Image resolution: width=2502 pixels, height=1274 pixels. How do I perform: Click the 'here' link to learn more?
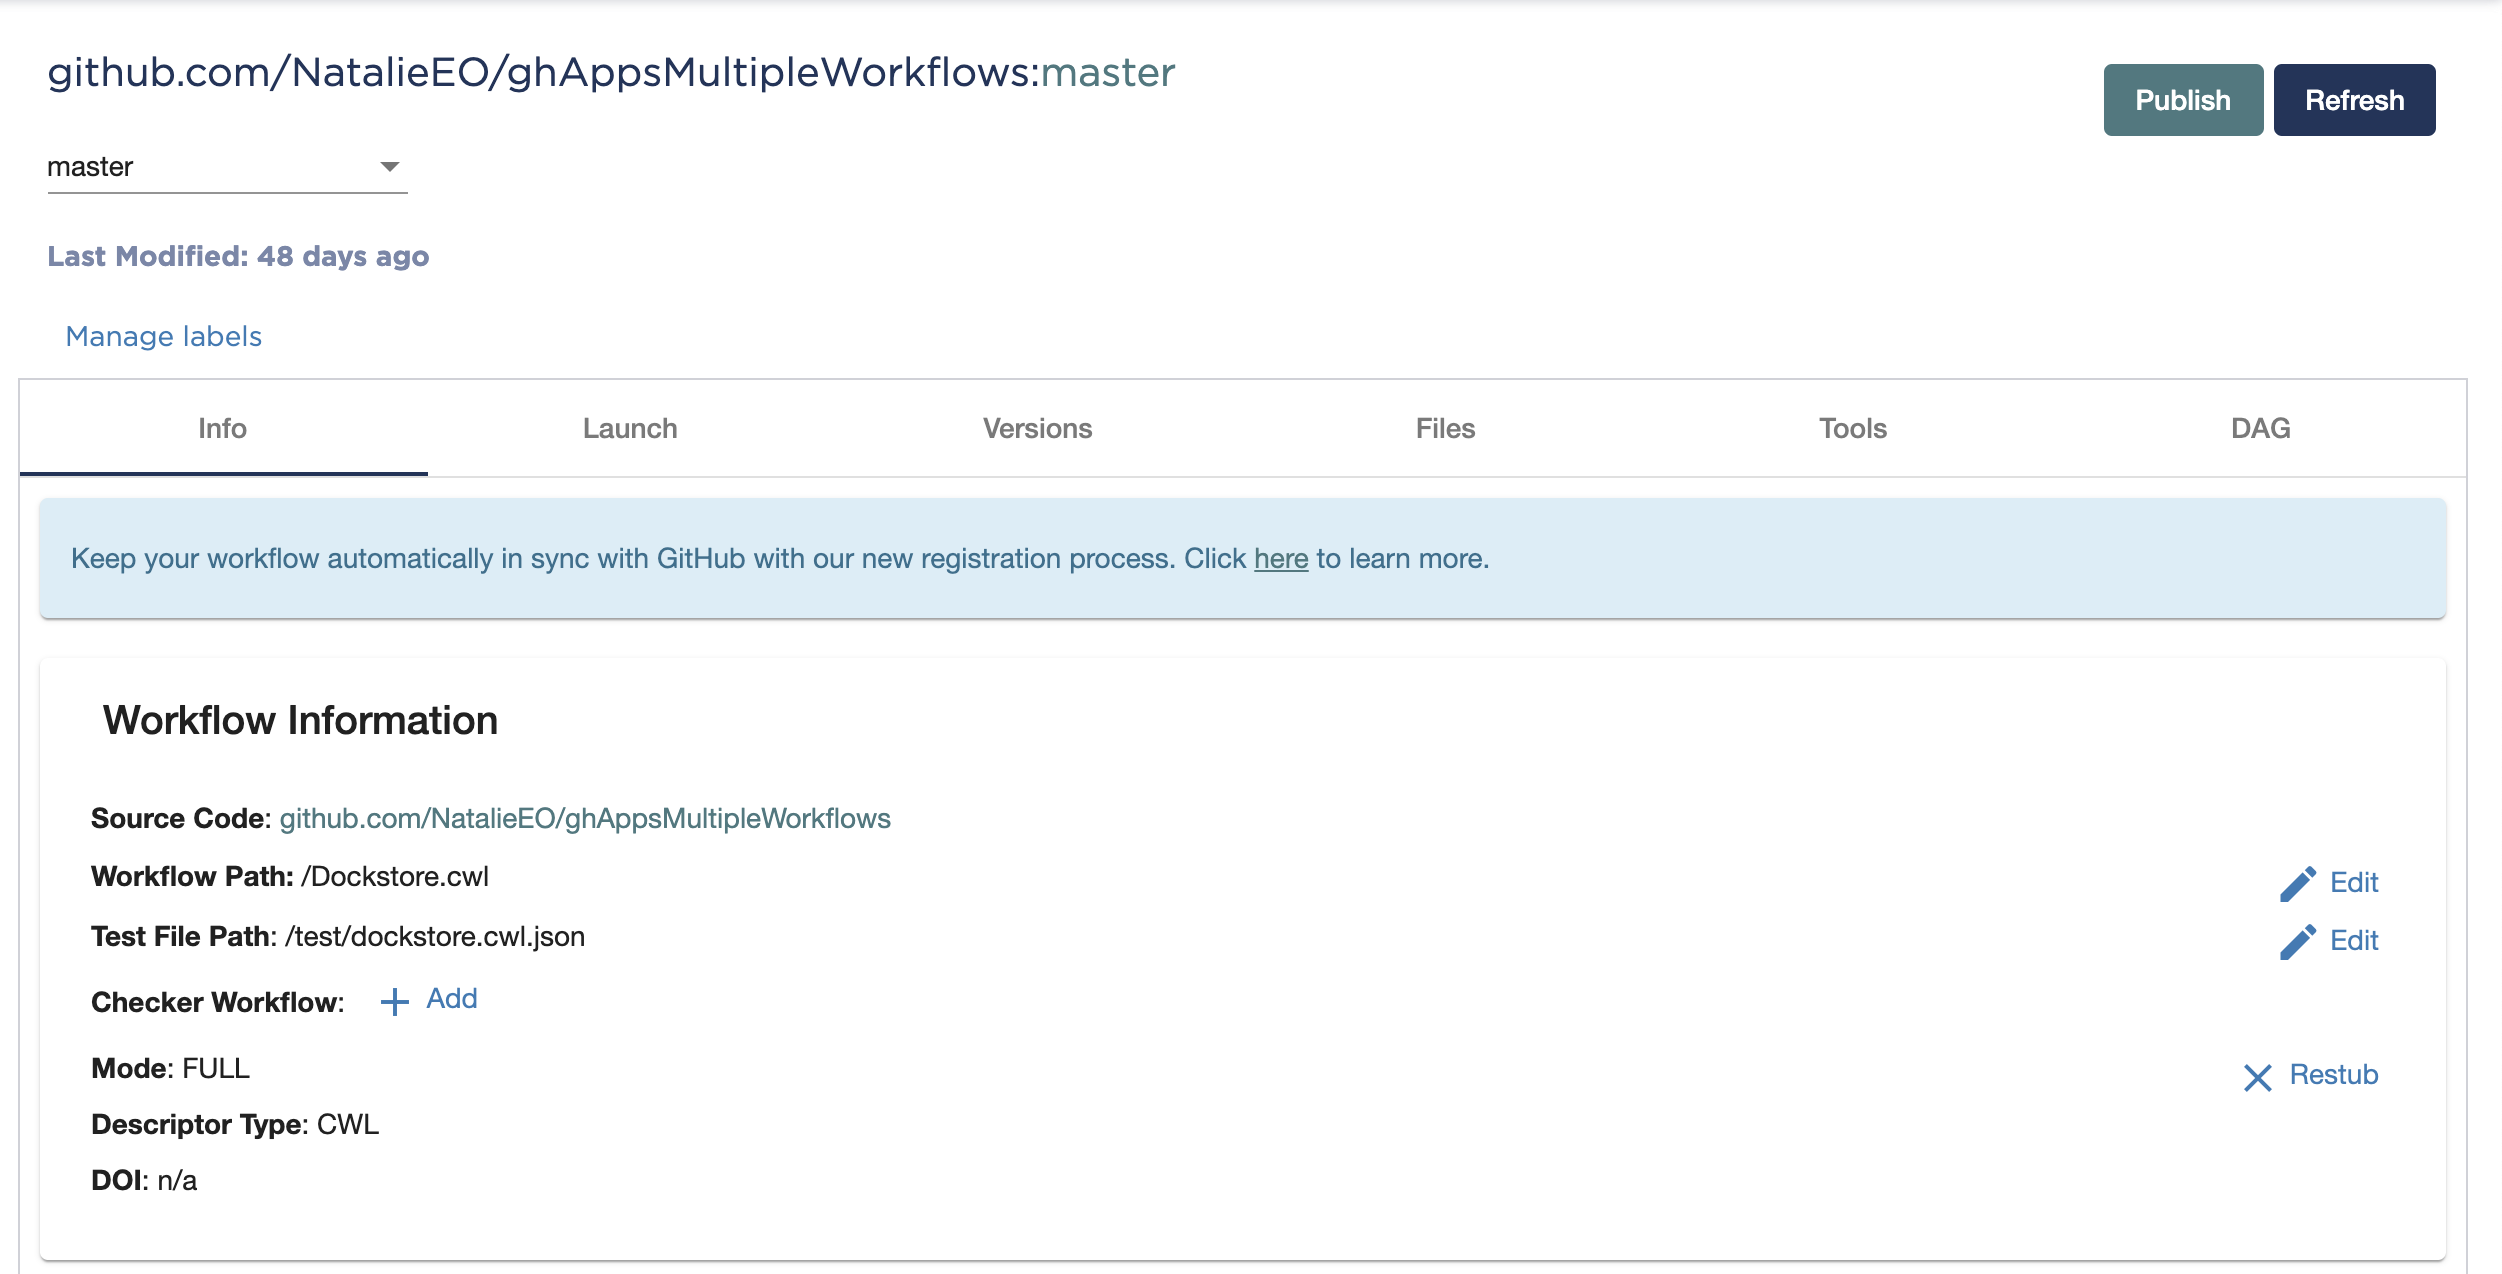coord(1280,559)
